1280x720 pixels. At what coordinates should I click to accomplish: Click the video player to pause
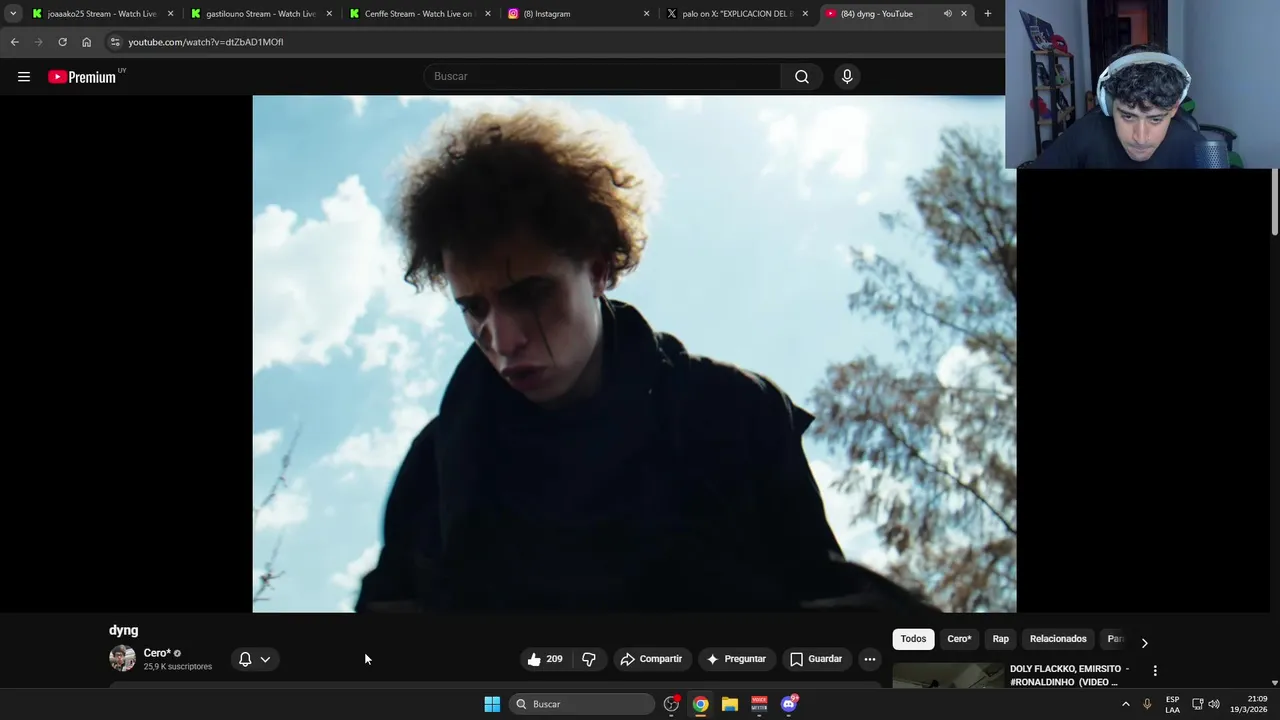(634, 354)
